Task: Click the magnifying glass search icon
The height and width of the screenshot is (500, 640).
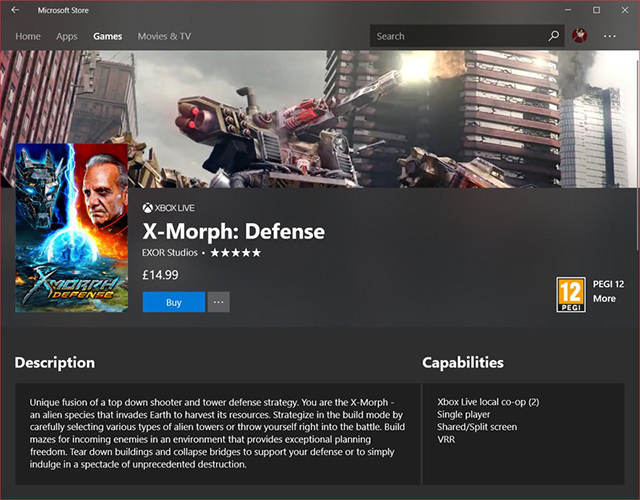Action: click(x=553, y=36)
